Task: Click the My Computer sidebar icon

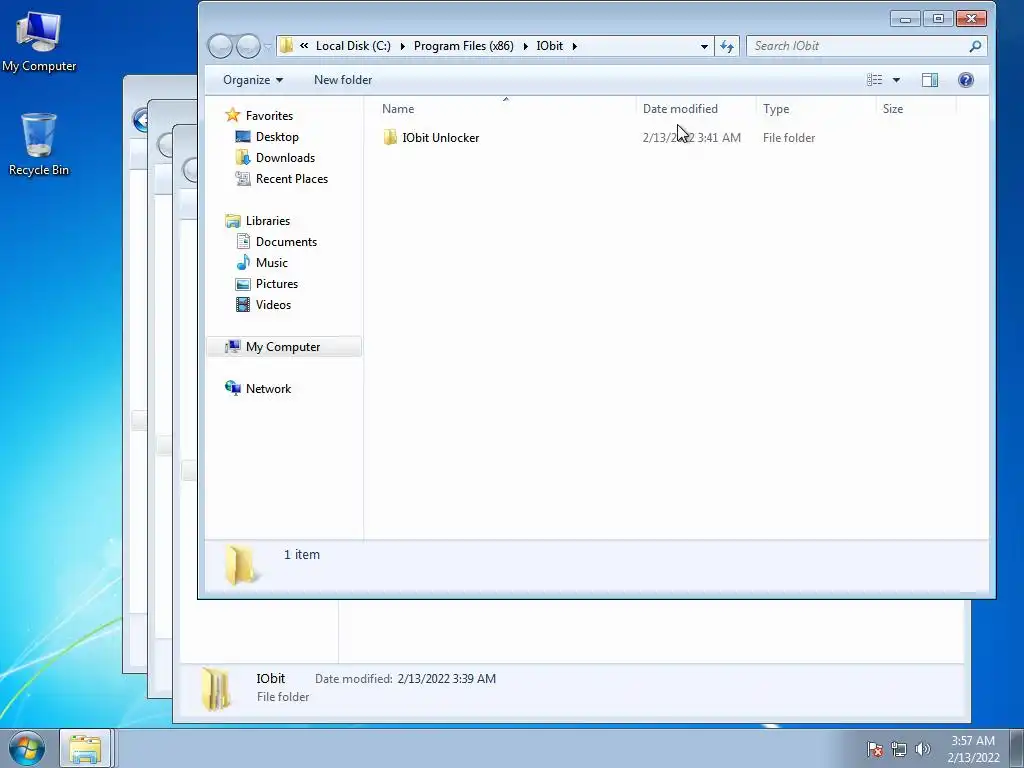Action: [232, 347]
